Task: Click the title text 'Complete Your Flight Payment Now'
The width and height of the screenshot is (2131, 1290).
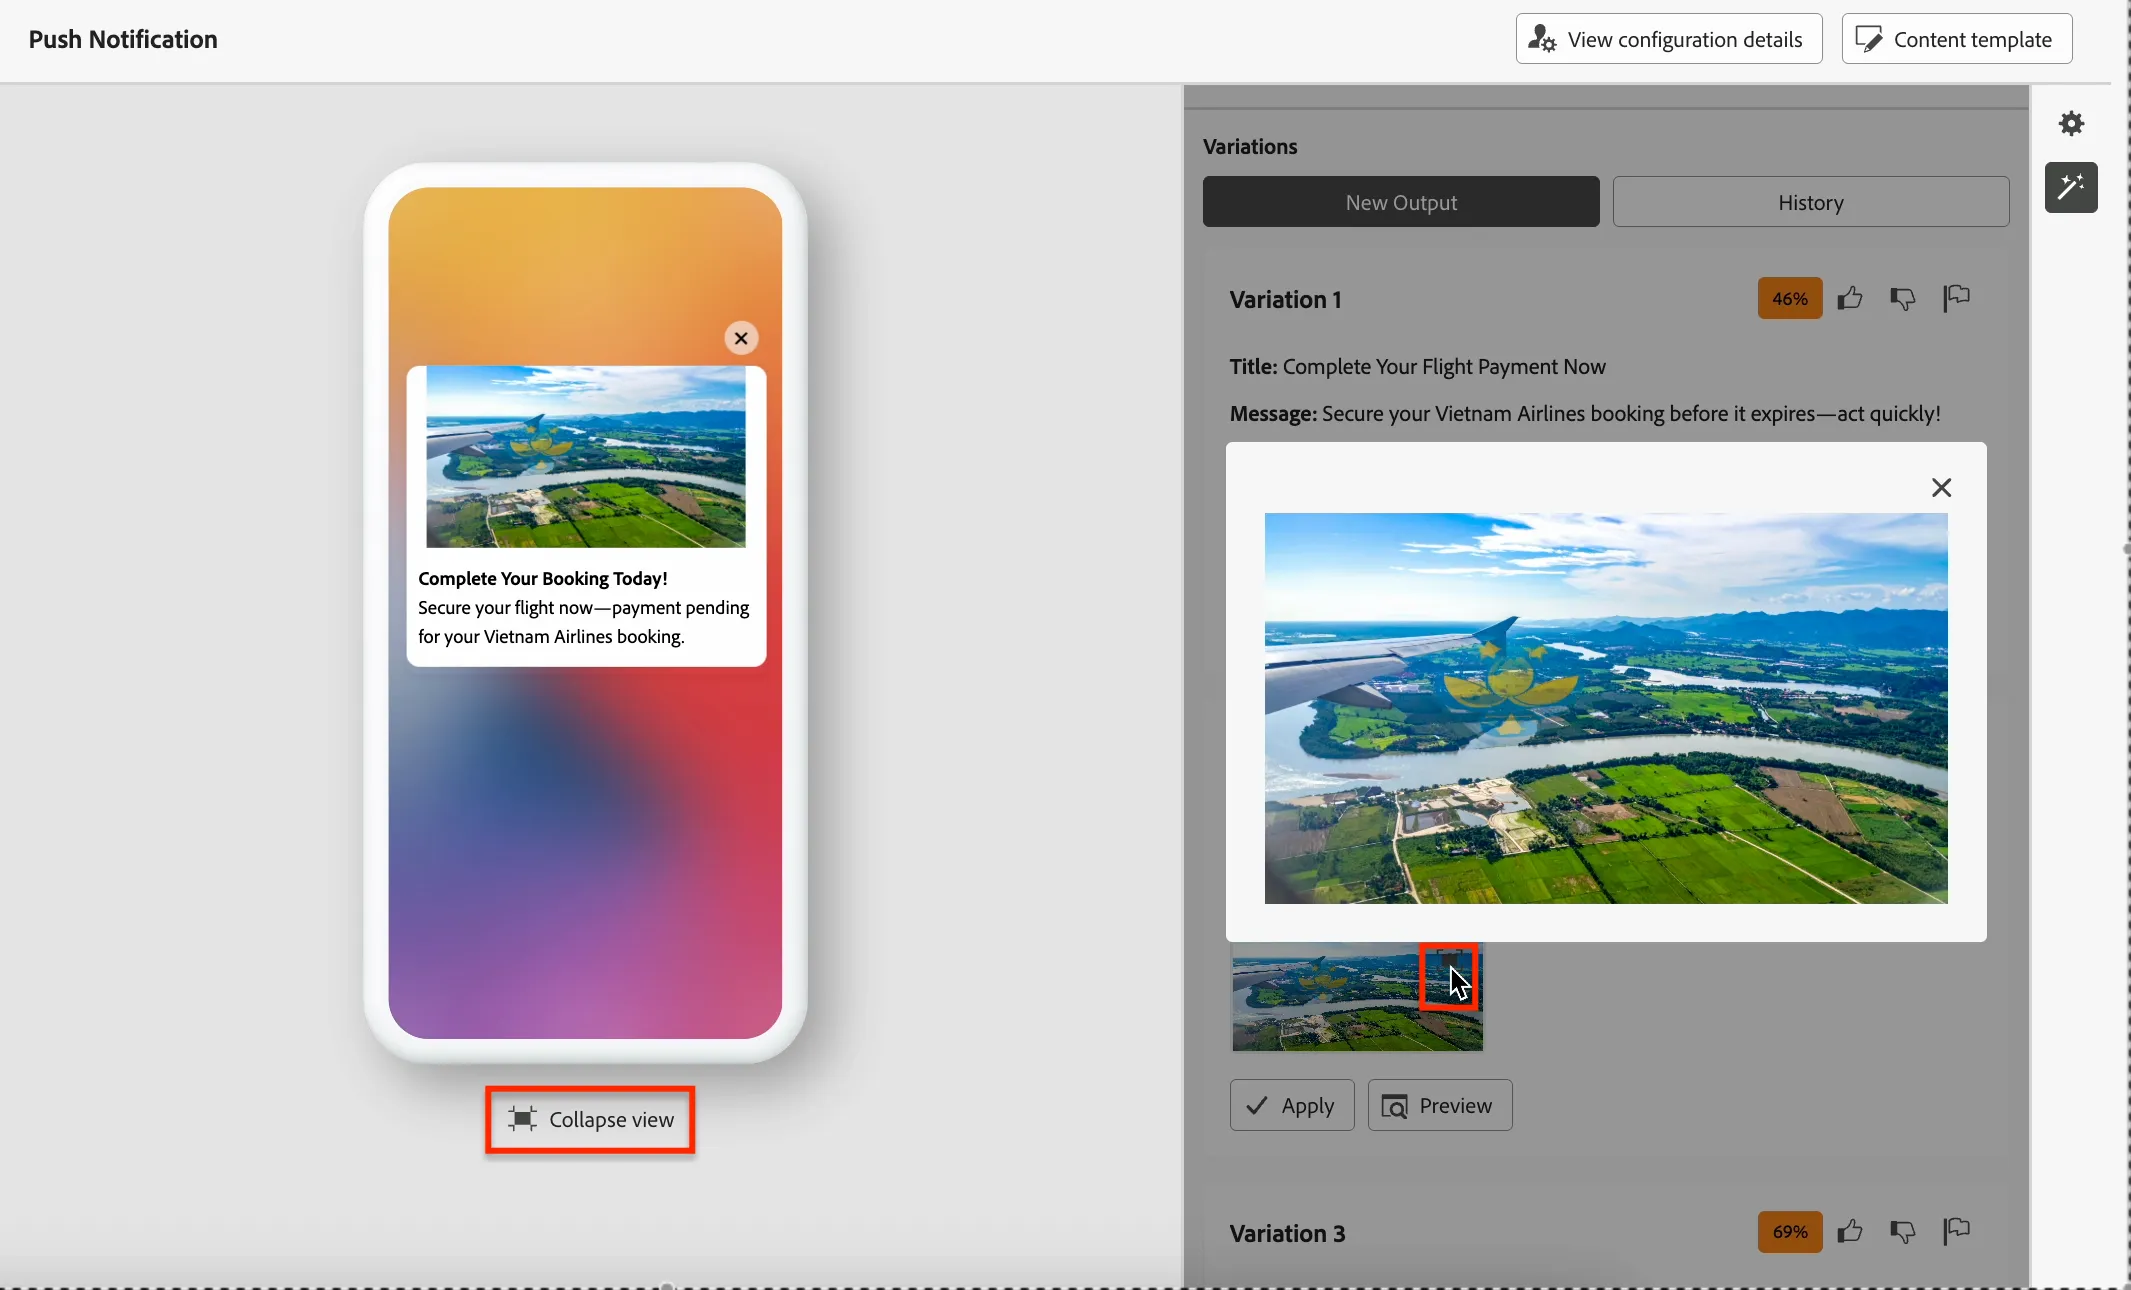Action: pyautogui.click(x=1444, y=367)
